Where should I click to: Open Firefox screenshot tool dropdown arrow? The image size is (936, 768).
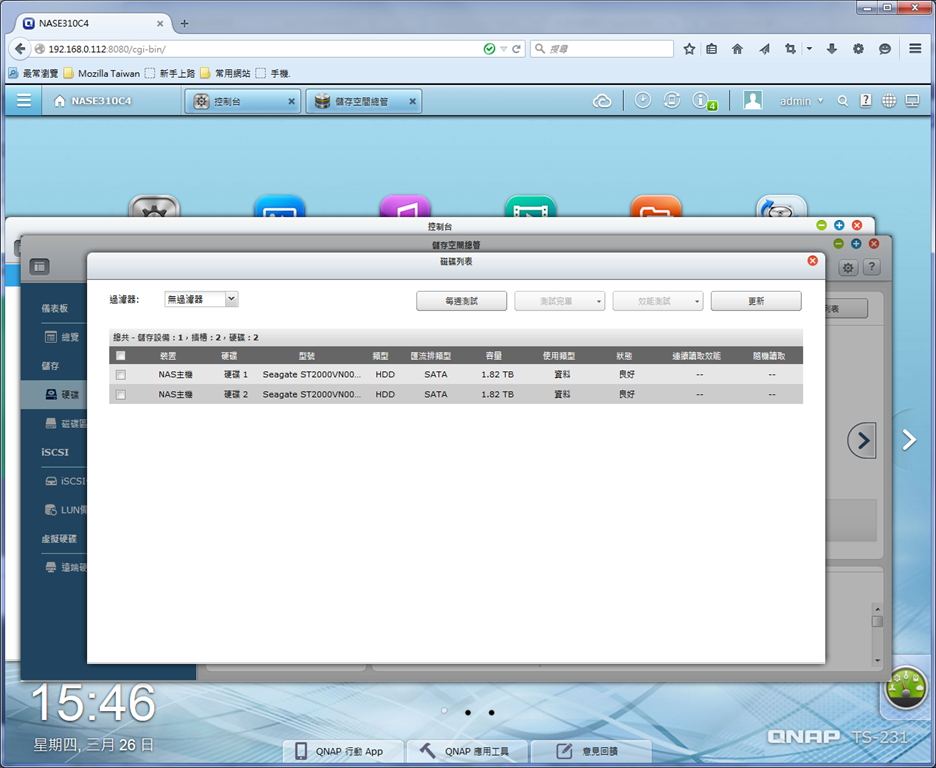(x=809, y=49)
